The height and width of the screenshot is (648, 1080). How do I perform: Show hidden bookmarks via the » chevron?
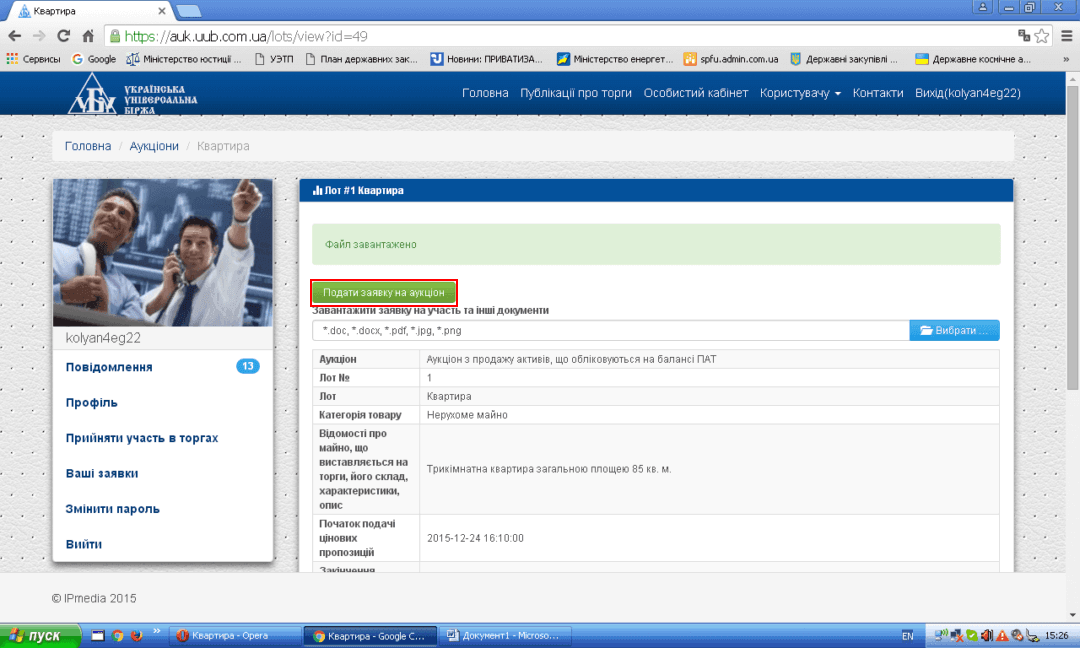[1065, 59]
